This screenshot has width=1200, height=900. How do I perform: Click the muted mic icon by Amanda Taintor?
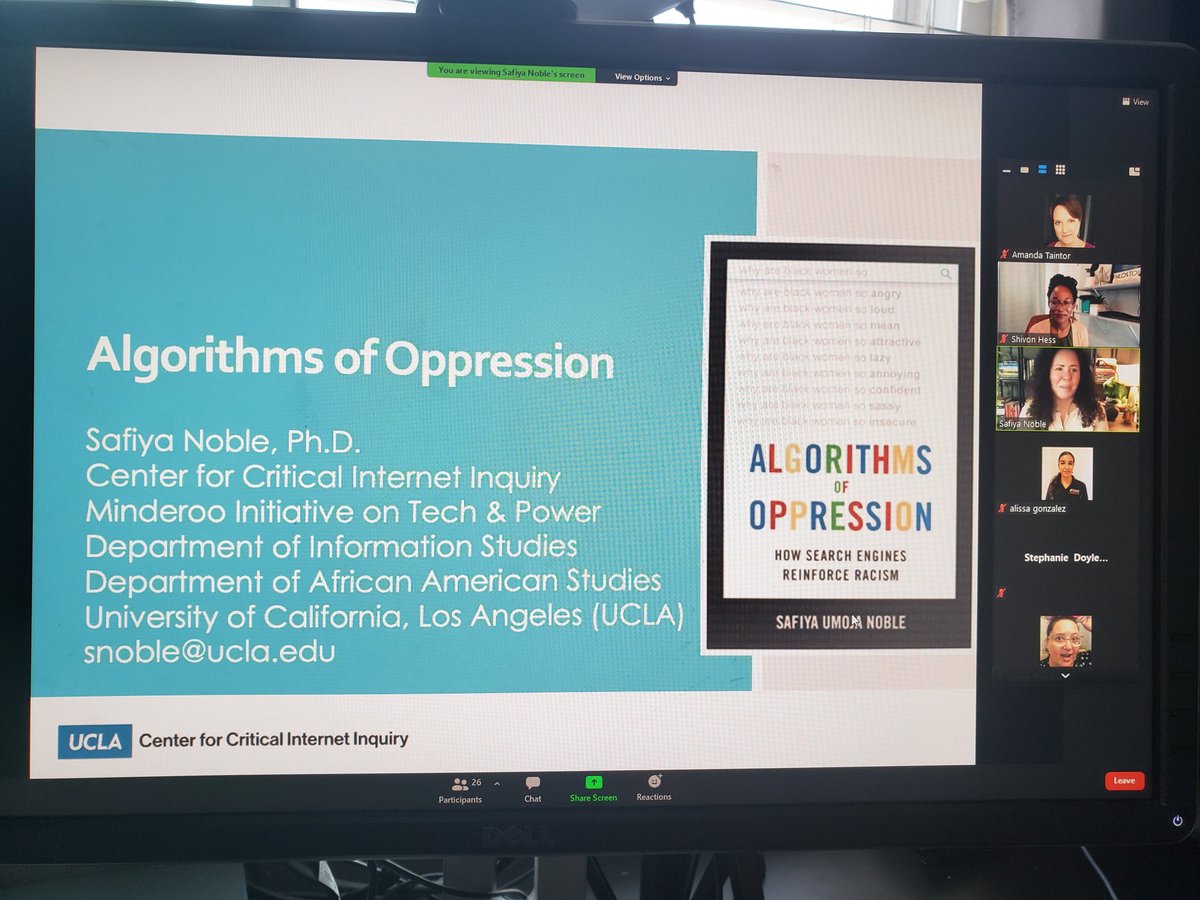pos(1003,255)
